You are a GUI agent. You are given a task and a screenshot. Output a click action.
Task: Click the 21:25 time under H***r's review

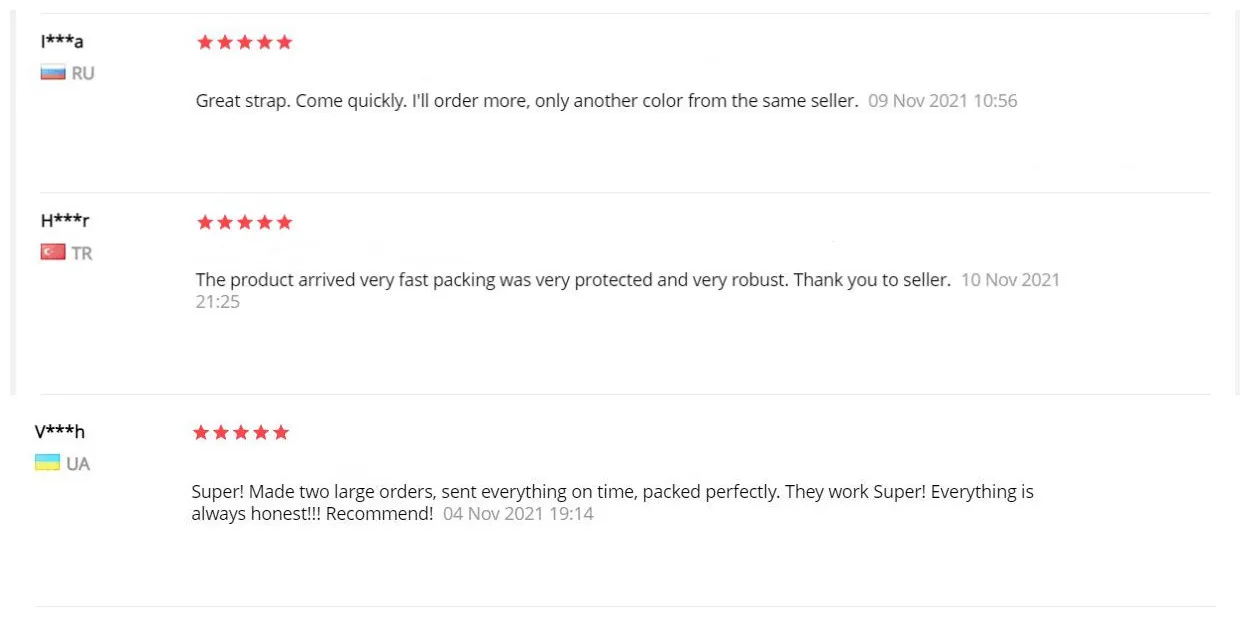pos(218,301)
